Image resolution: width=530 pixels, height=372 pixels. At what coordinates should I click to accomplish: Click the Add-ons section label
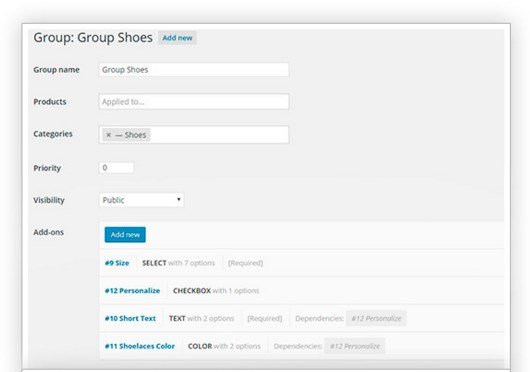49,232
